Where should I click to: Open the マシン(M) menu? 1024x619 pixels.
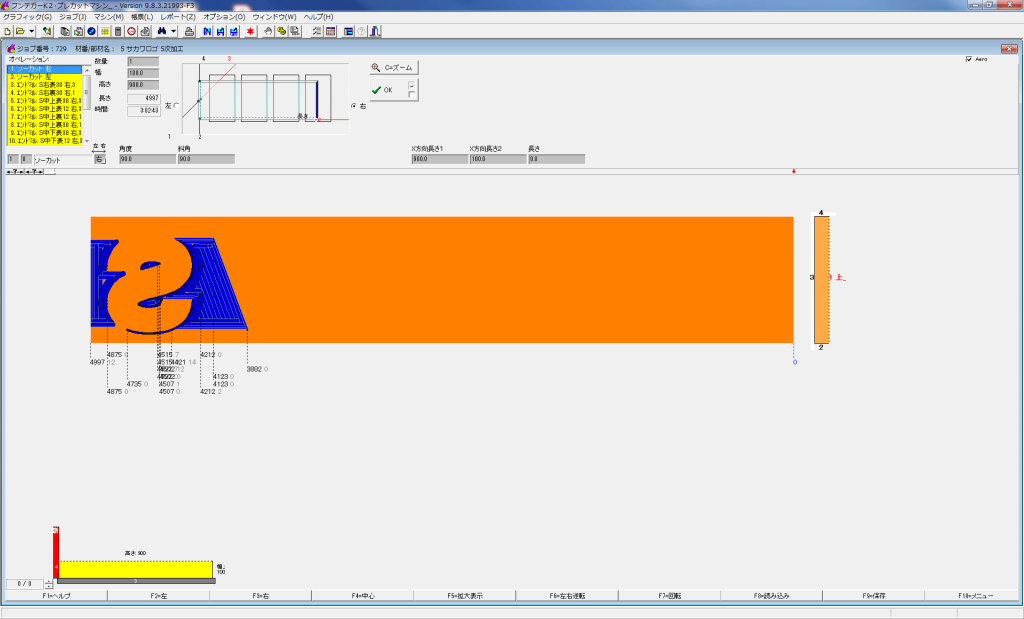[x=108, y=17]
